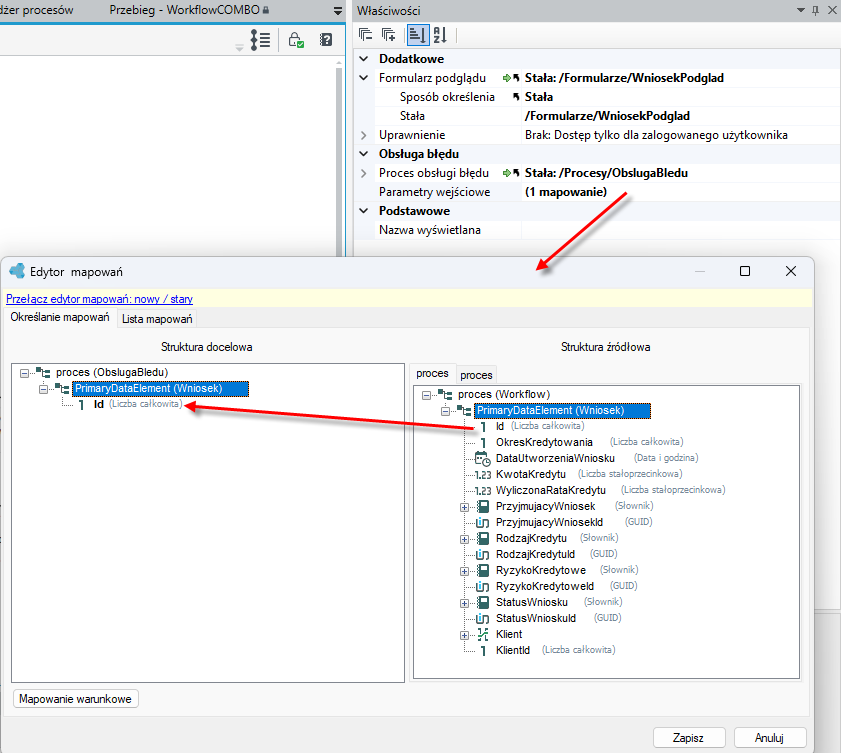
Task: Click the calendar icon of DataUtworzeniaWniosku
Action: (482, 459)
